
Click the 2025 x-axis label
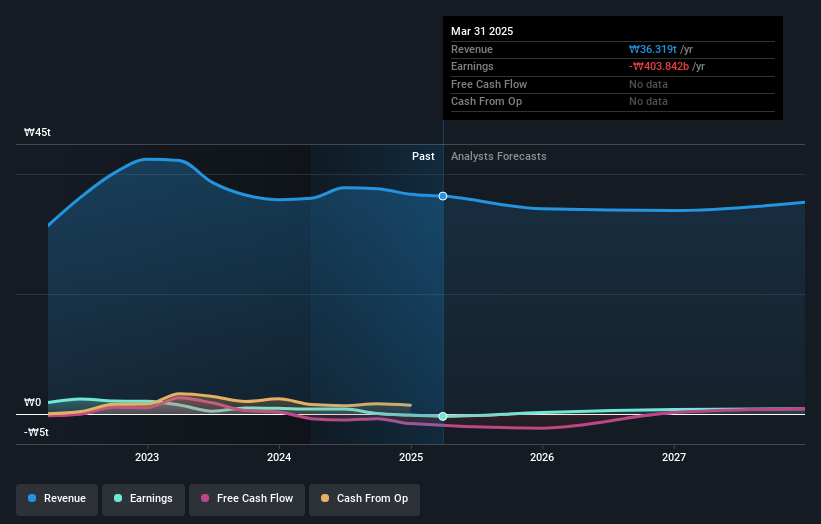(411, 458)
